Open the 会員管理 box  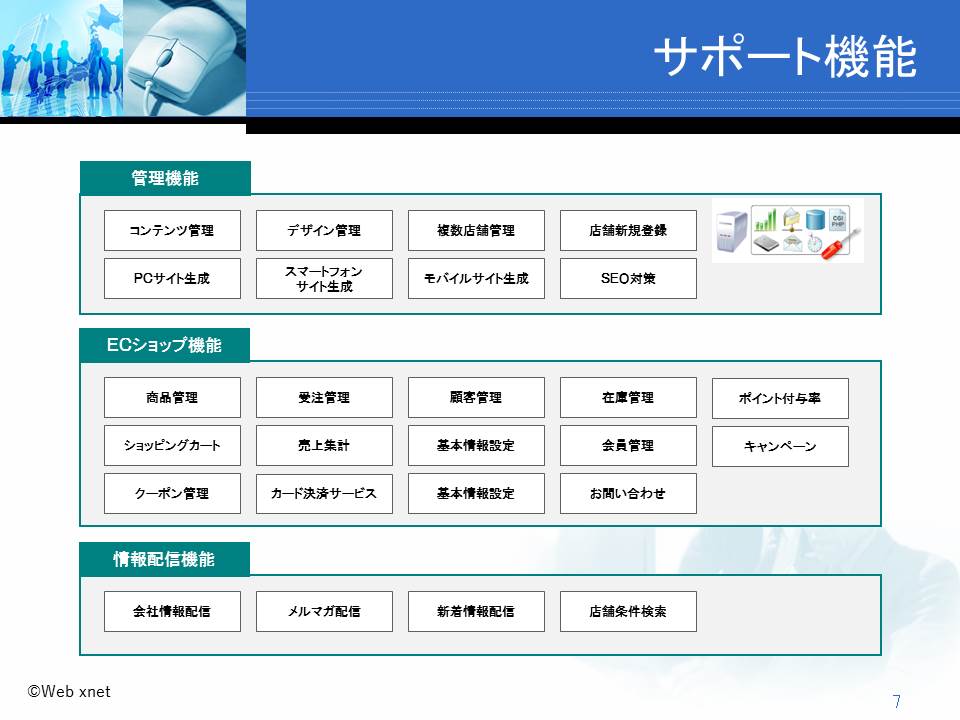pyautogui.click(x=628, y=445)
